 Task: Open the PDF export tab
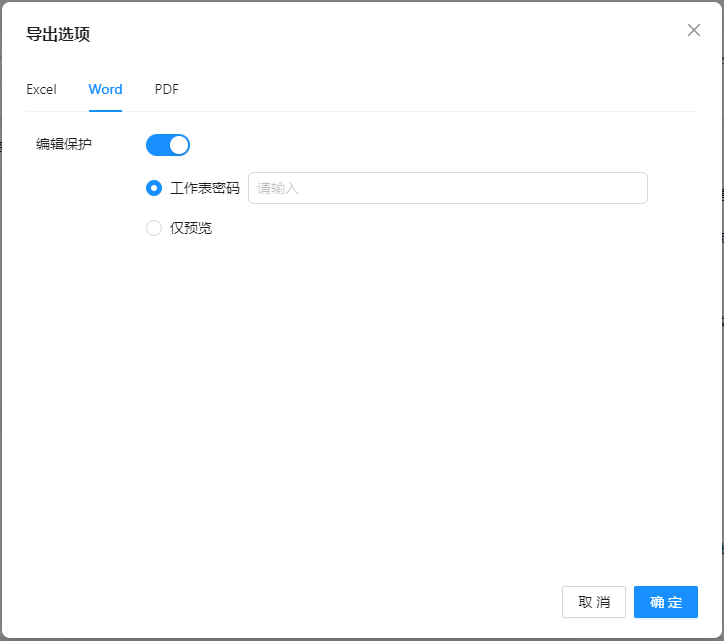click(x=167, y=89)
